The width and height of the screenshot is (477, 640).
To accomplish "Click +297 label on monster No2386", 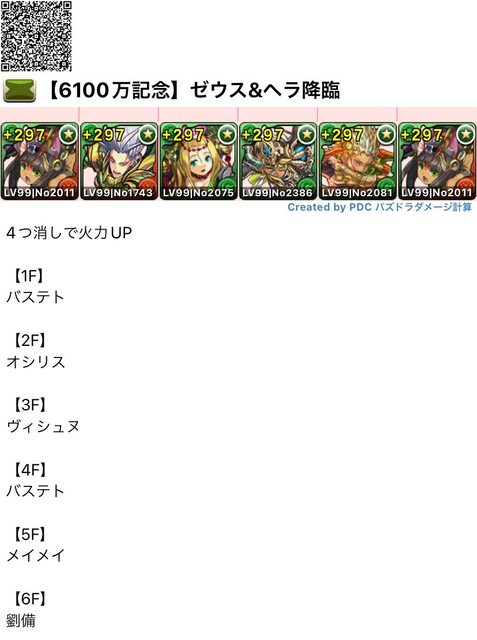I will coord(262,135).
